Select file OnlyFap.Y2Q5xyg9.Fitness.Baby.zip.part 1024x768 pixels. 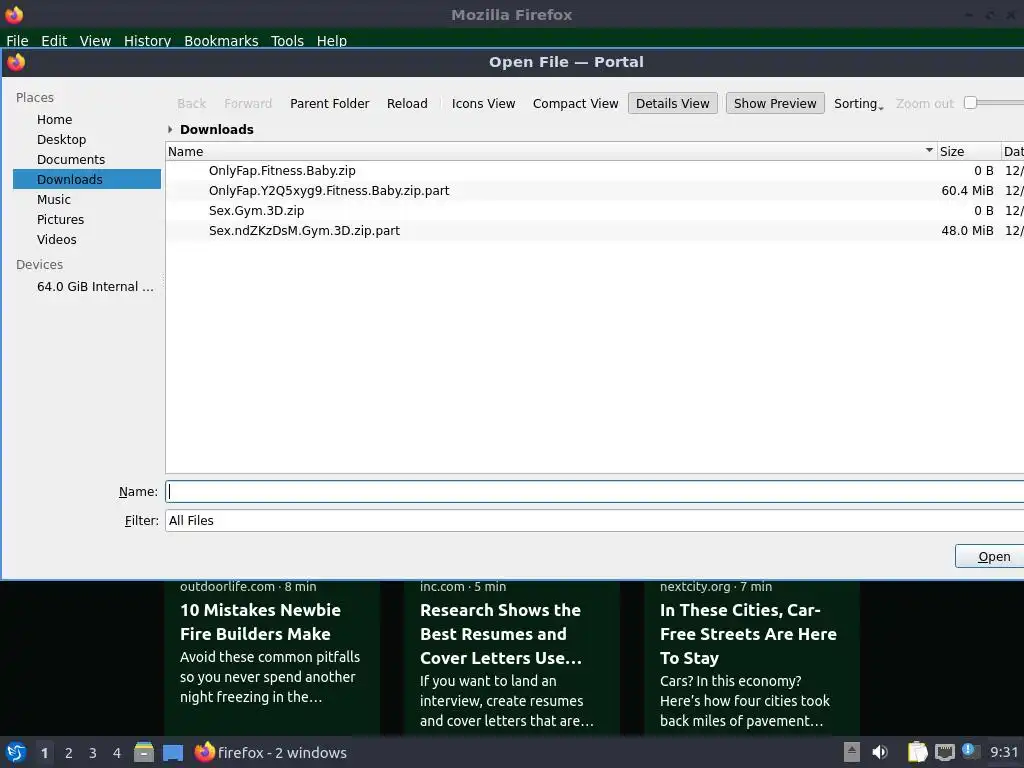(x=329, y=191)
